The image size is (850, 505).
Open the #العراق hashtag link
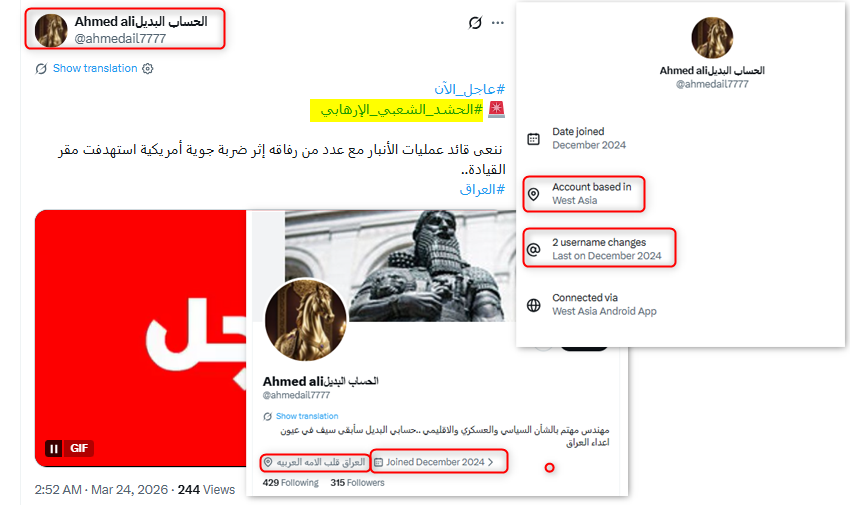pyautogui.click(x=482, y=189)
